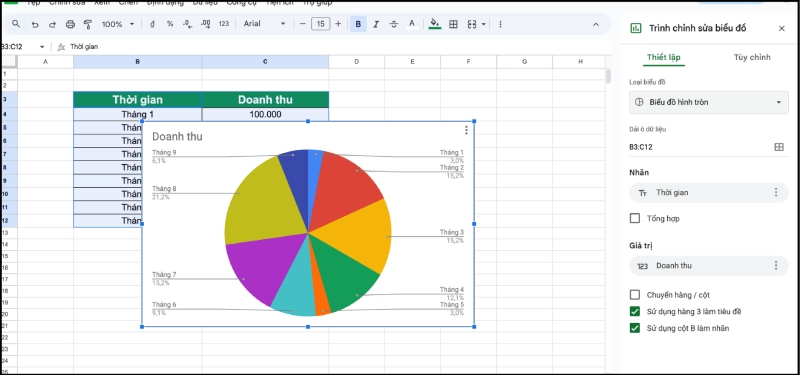Viewport: 800px width, 375px height.
Task: Decrease font size with minus button
Action: coord(303,24)
